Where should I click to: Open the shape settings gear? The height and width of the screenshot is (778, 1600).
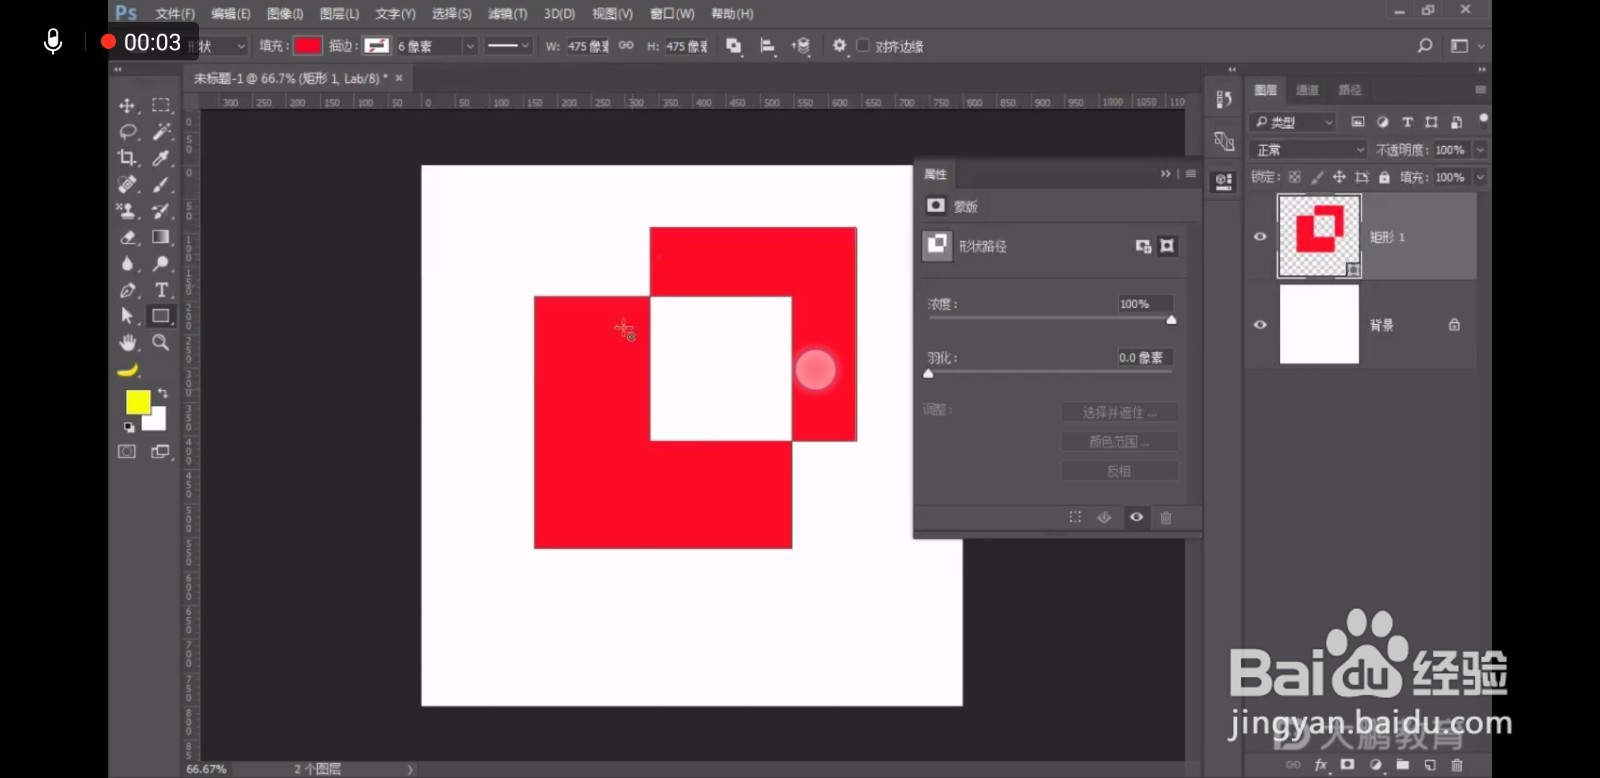(x=839, y=46)
